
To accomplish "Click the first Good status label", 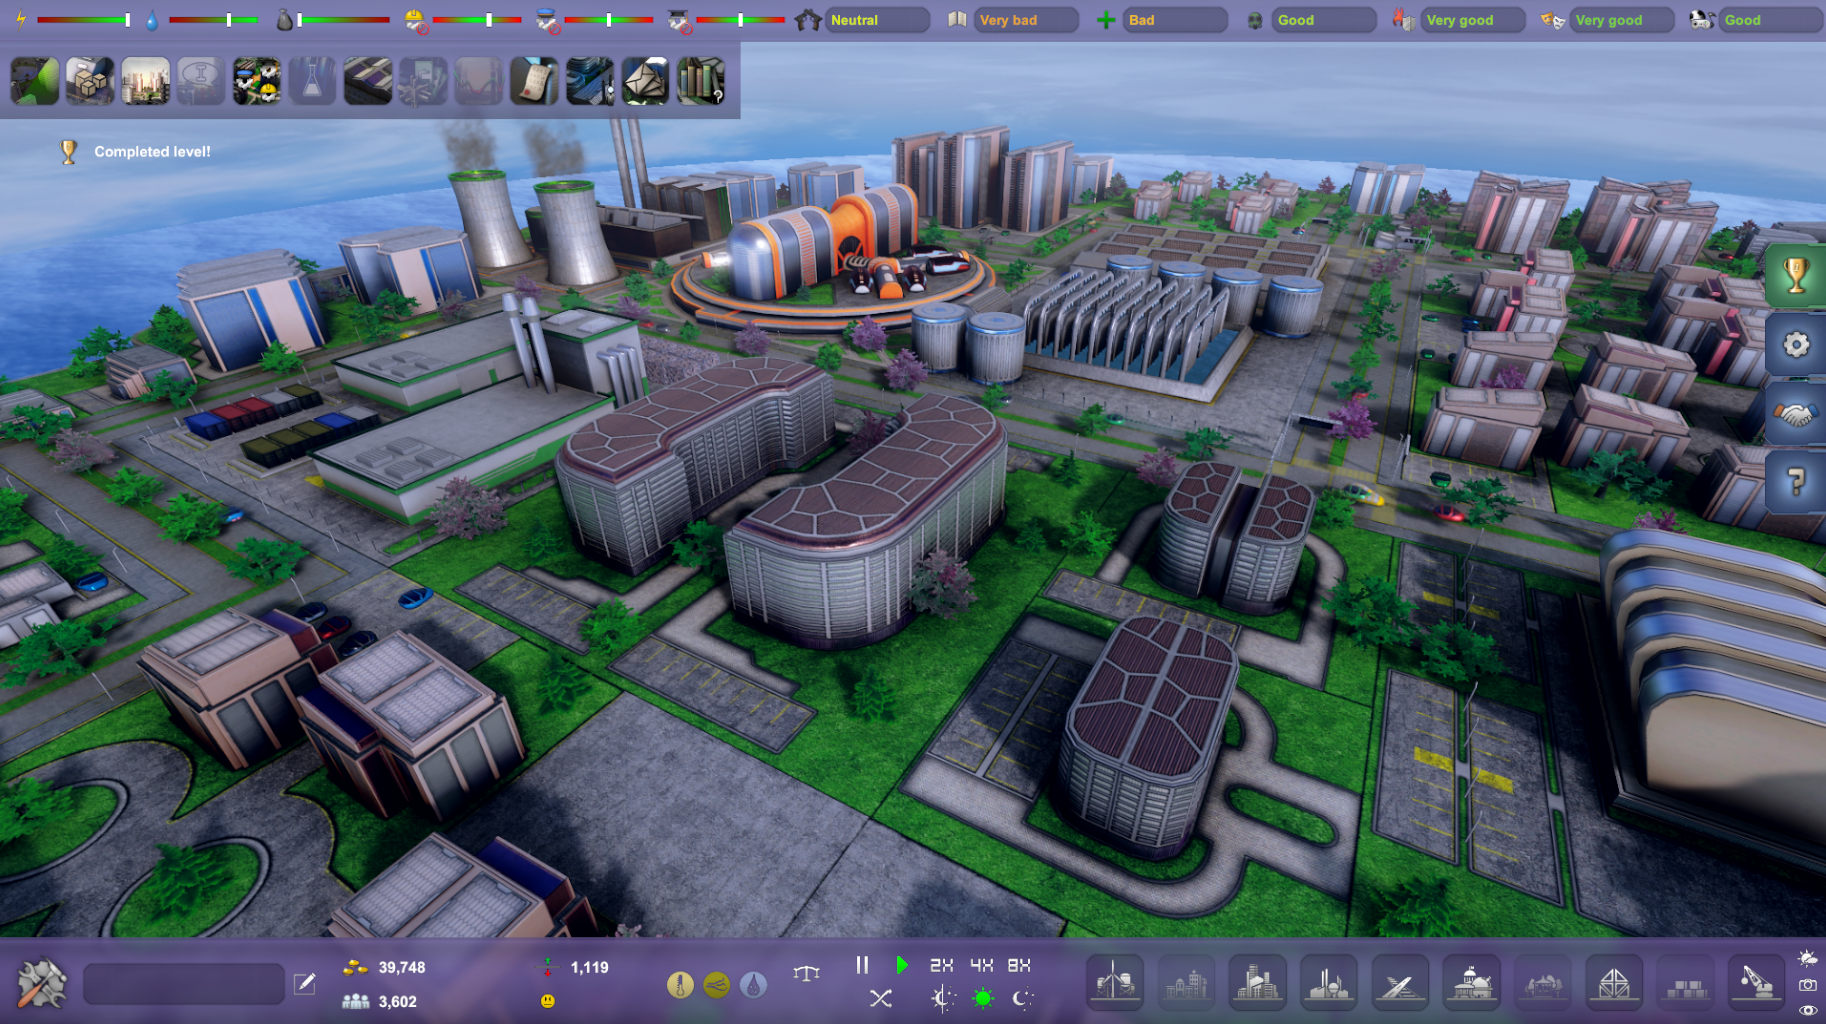I will tap(1324, 20).
